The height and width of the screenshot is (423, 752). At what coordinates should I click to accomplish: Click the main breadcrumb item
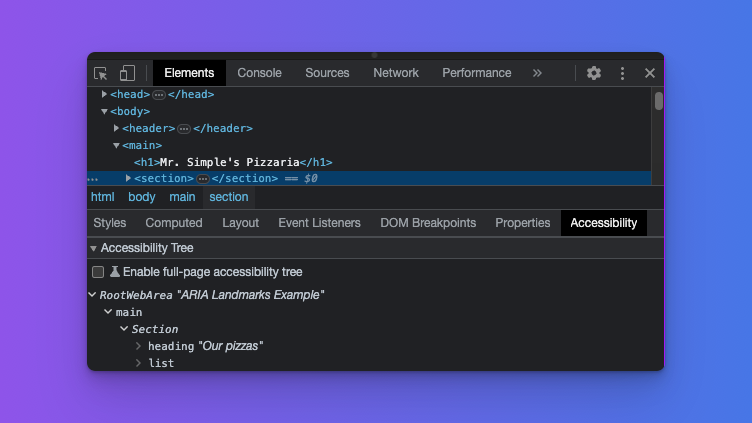[x=182, y=197]
